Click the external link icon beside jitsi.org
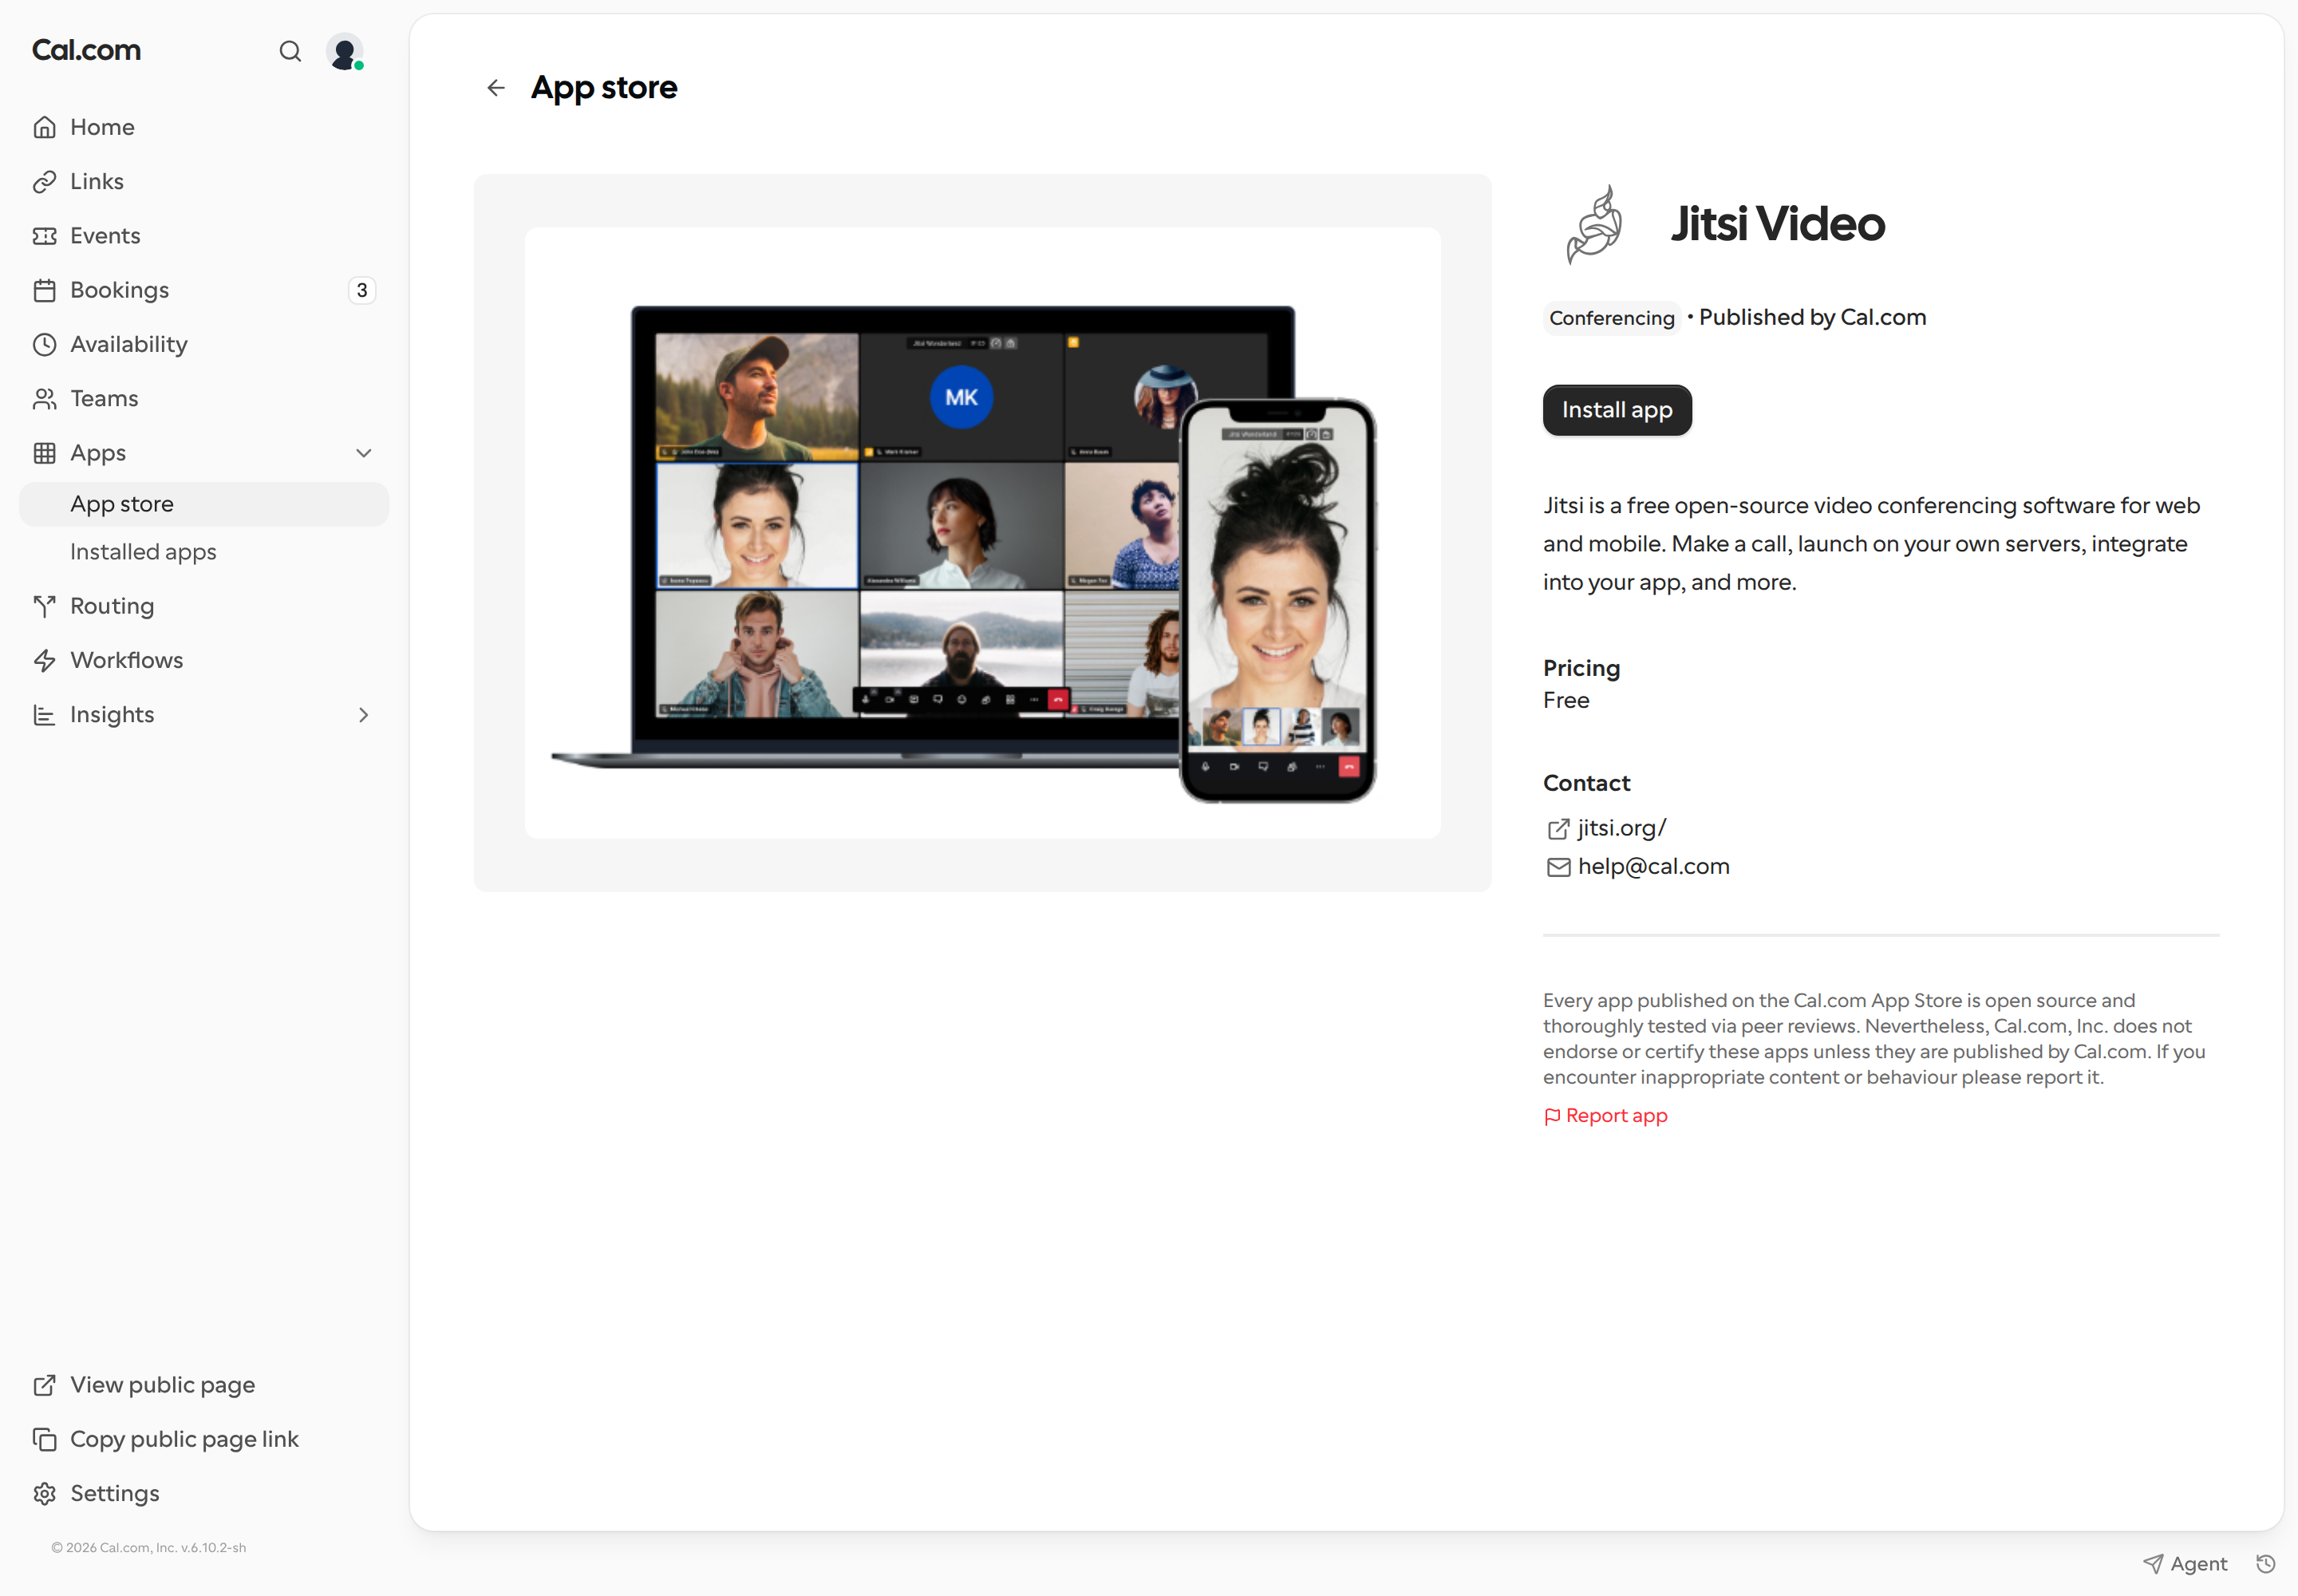 pos(1558,829)
